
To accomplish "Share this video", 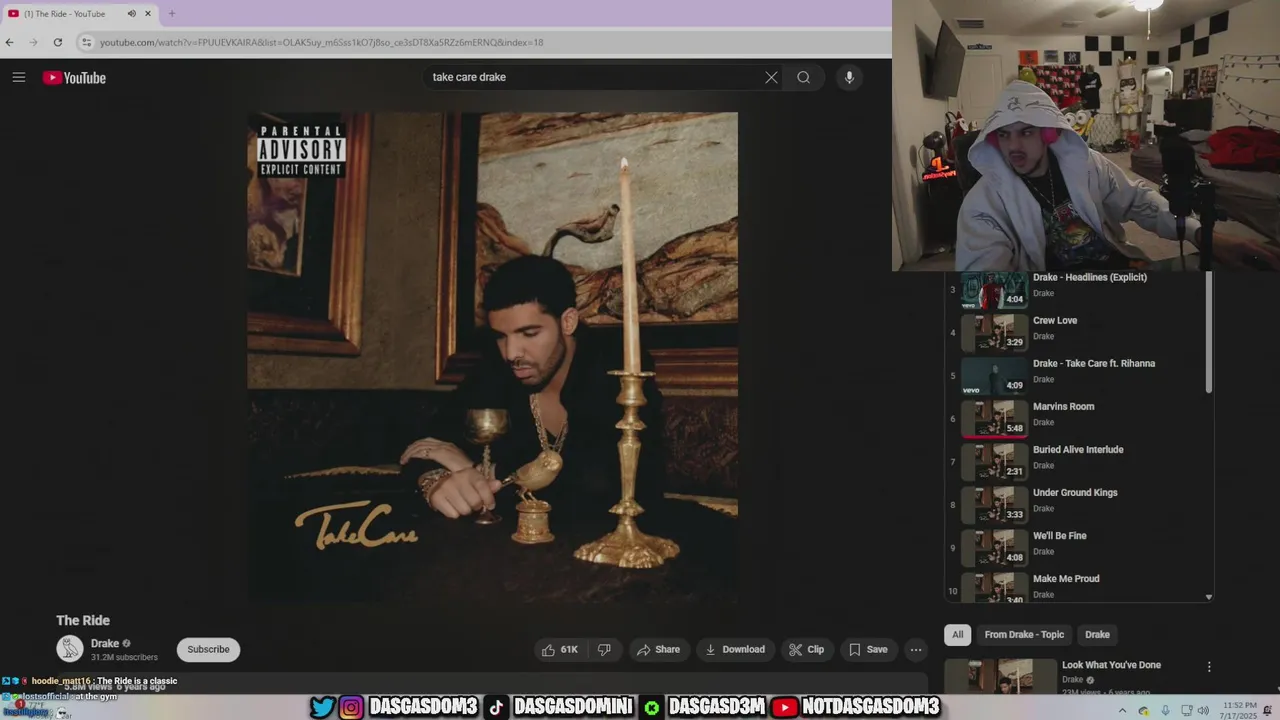I will [x=658, y=650].
